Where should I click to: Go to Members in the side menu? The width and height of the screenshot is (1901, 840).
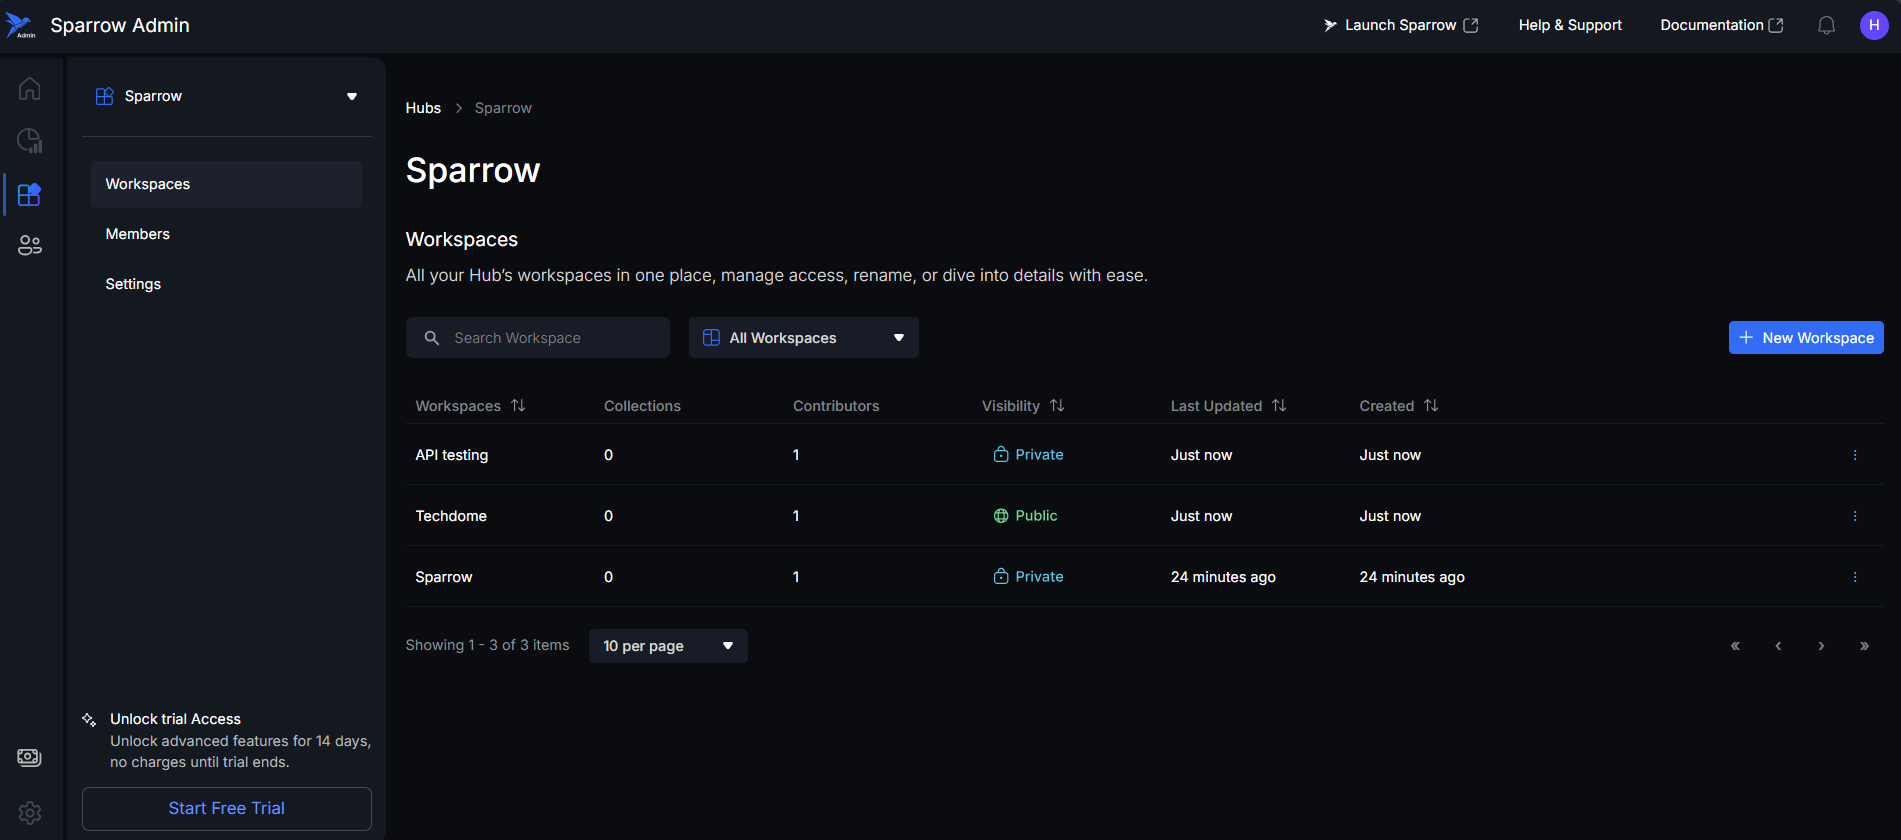(x=138, y=234)
